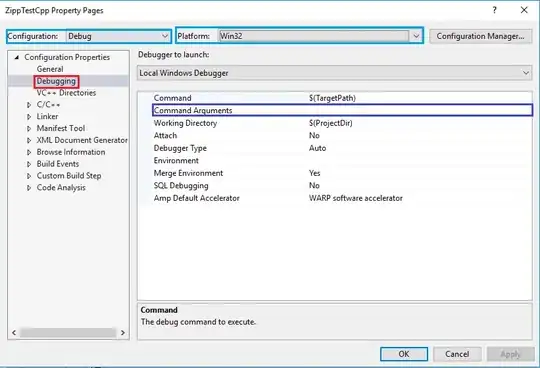Select General under Configuration Properties
Screen dimensions: 540x368
(x=50, y=69)
